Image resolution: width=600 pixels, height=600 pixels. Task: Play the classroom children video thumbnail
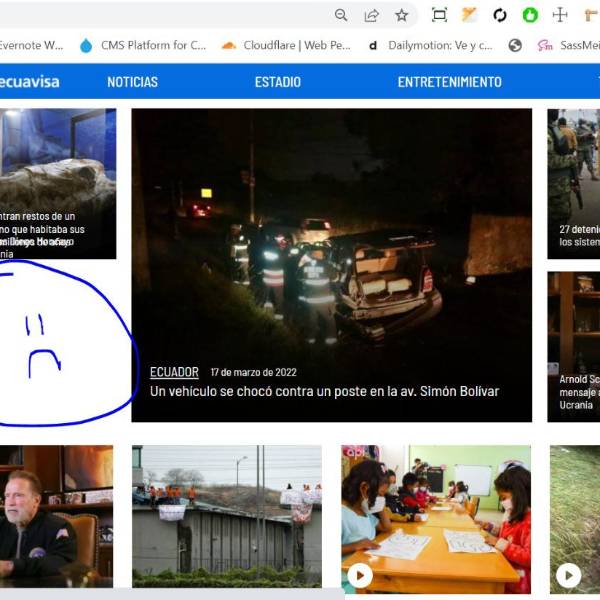click(360, 575)
